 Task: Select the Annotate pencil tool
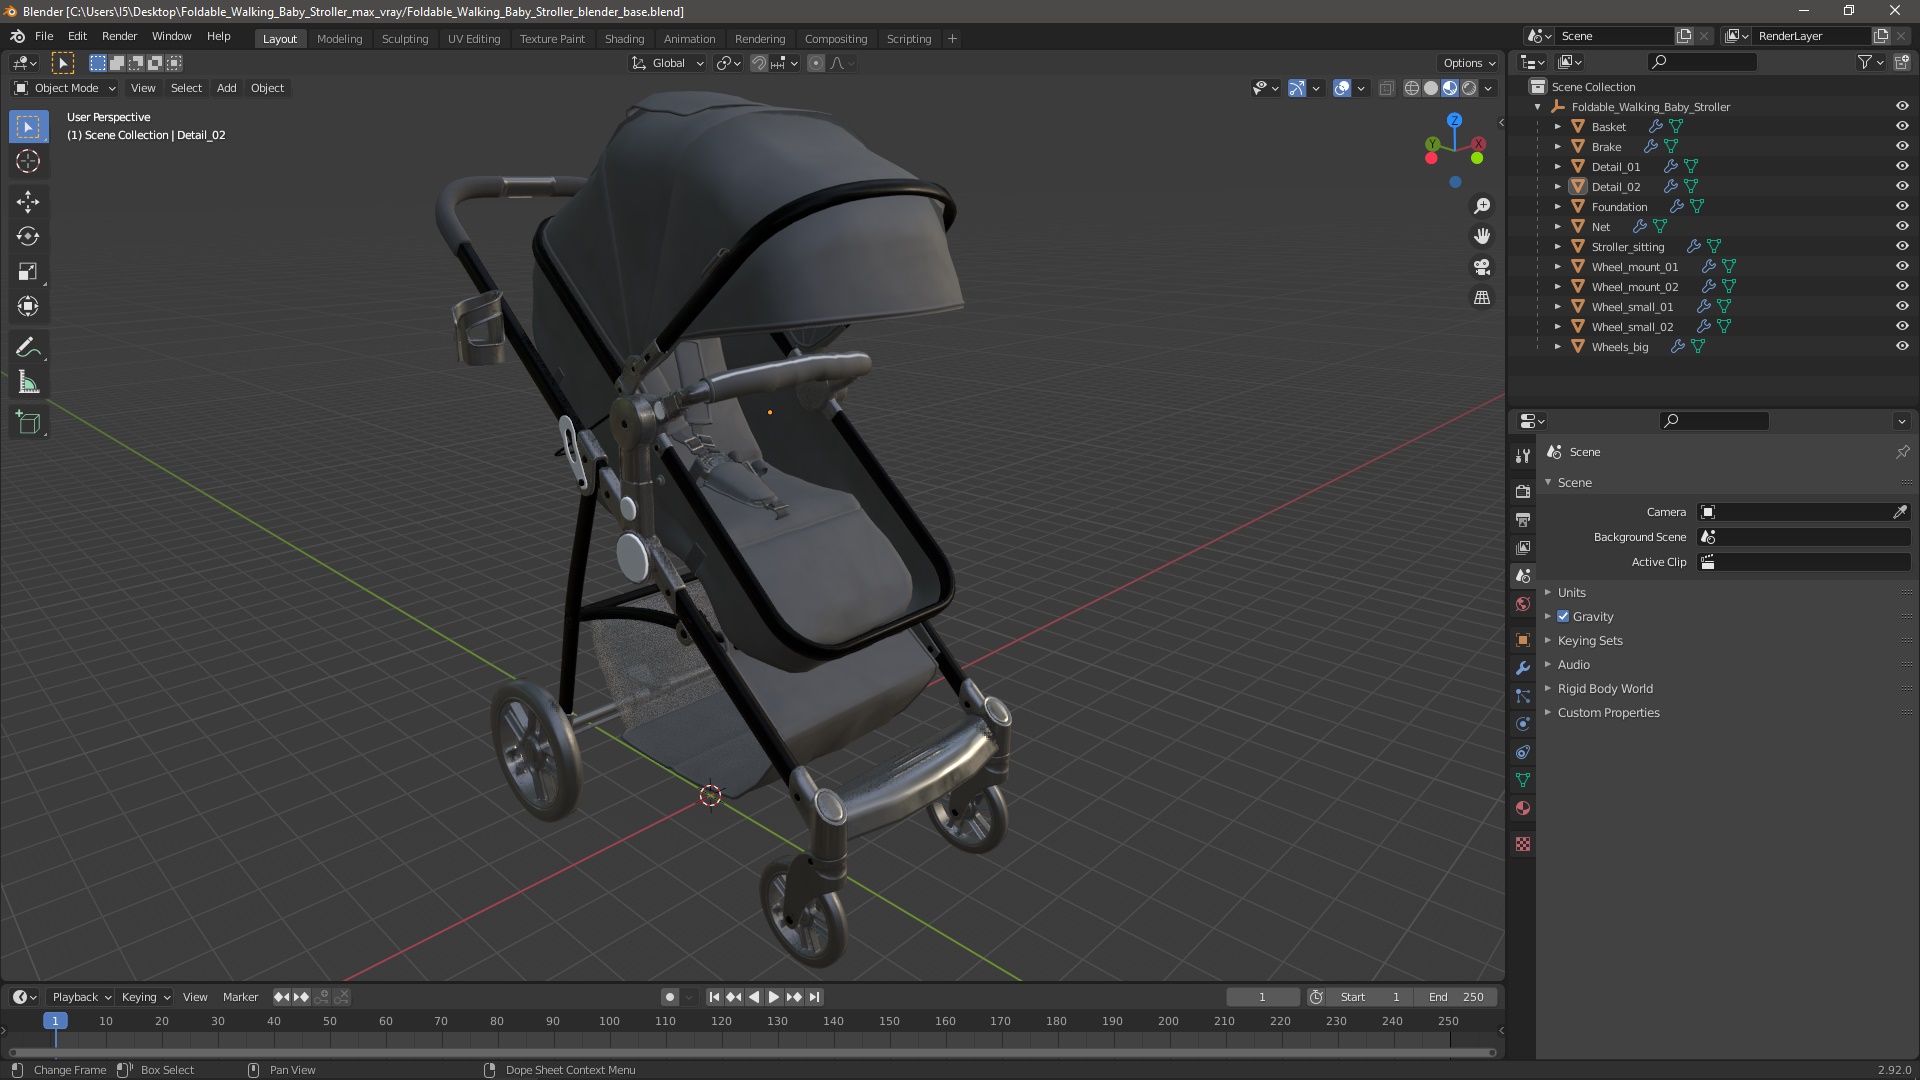click(x=28, y=348)
